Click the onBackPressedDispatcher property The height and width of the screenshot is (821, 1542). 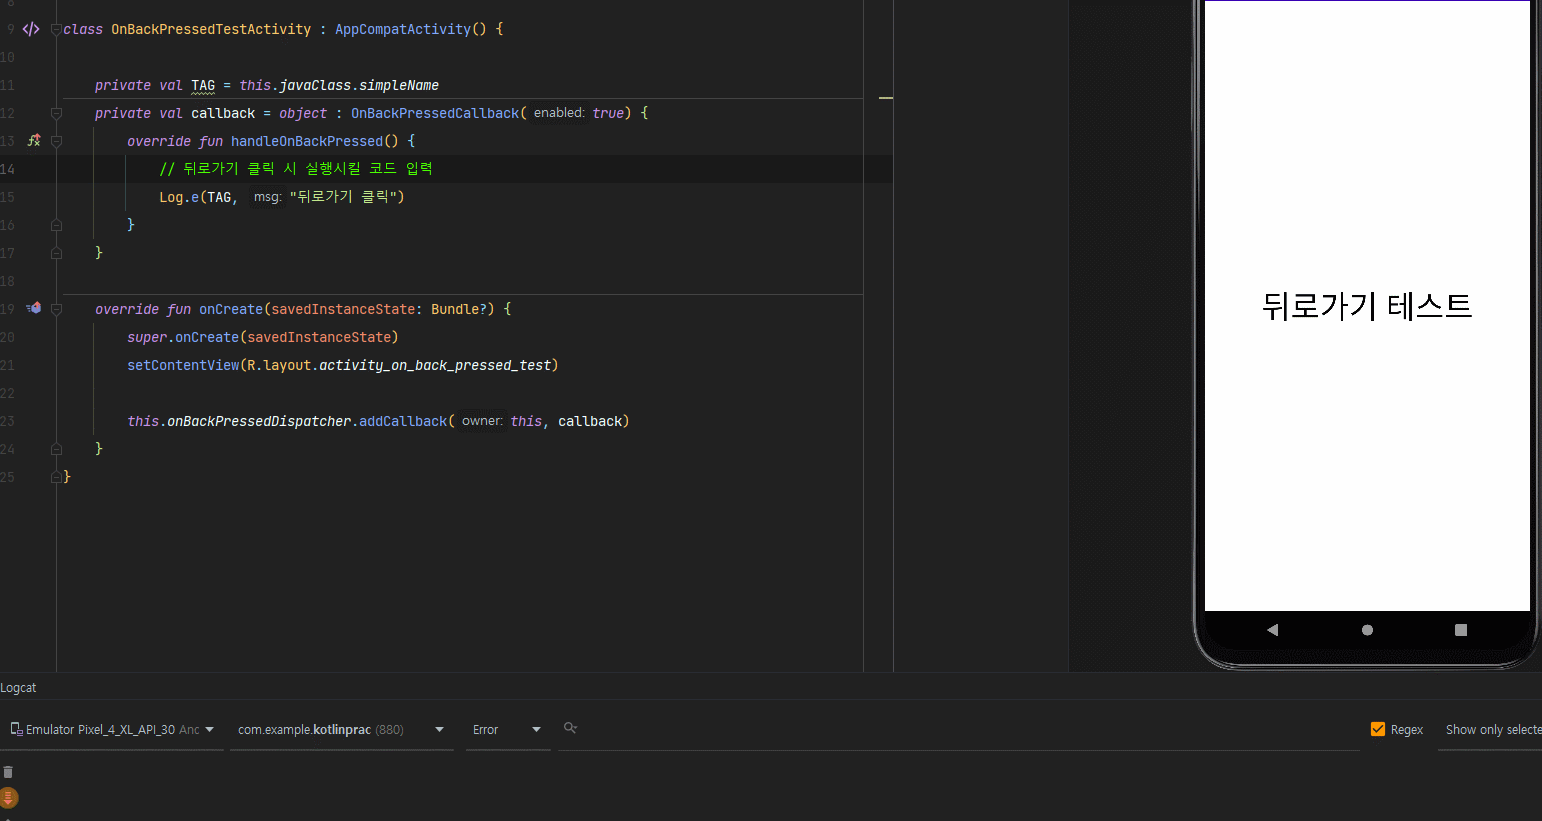pos(259,421)
